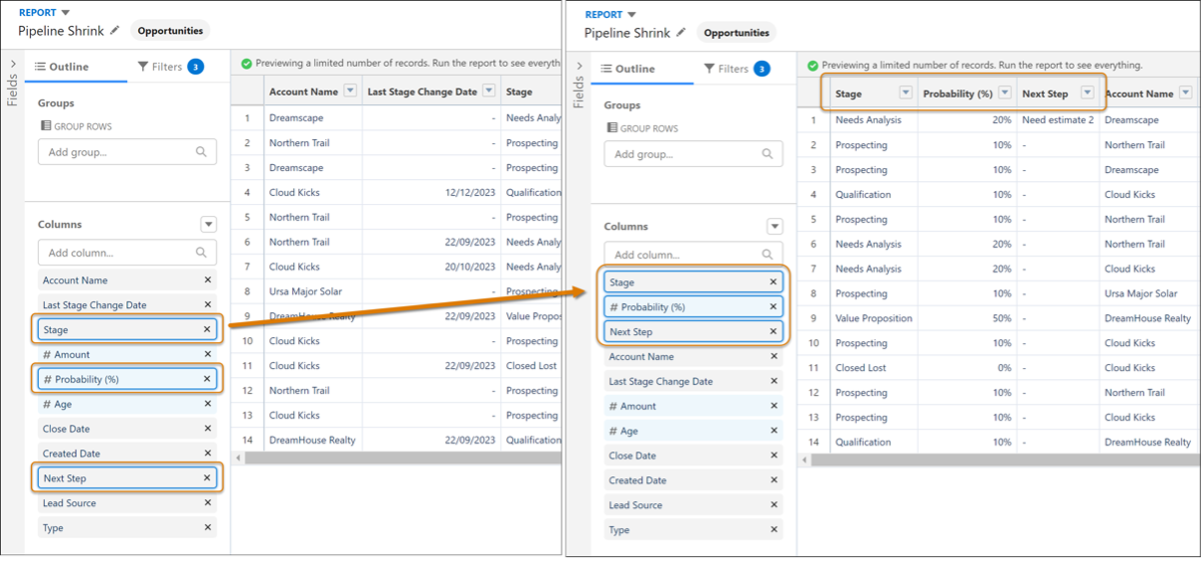Click search icon in right Add column field
1203x562 pixels.
[x=768, y=255]
